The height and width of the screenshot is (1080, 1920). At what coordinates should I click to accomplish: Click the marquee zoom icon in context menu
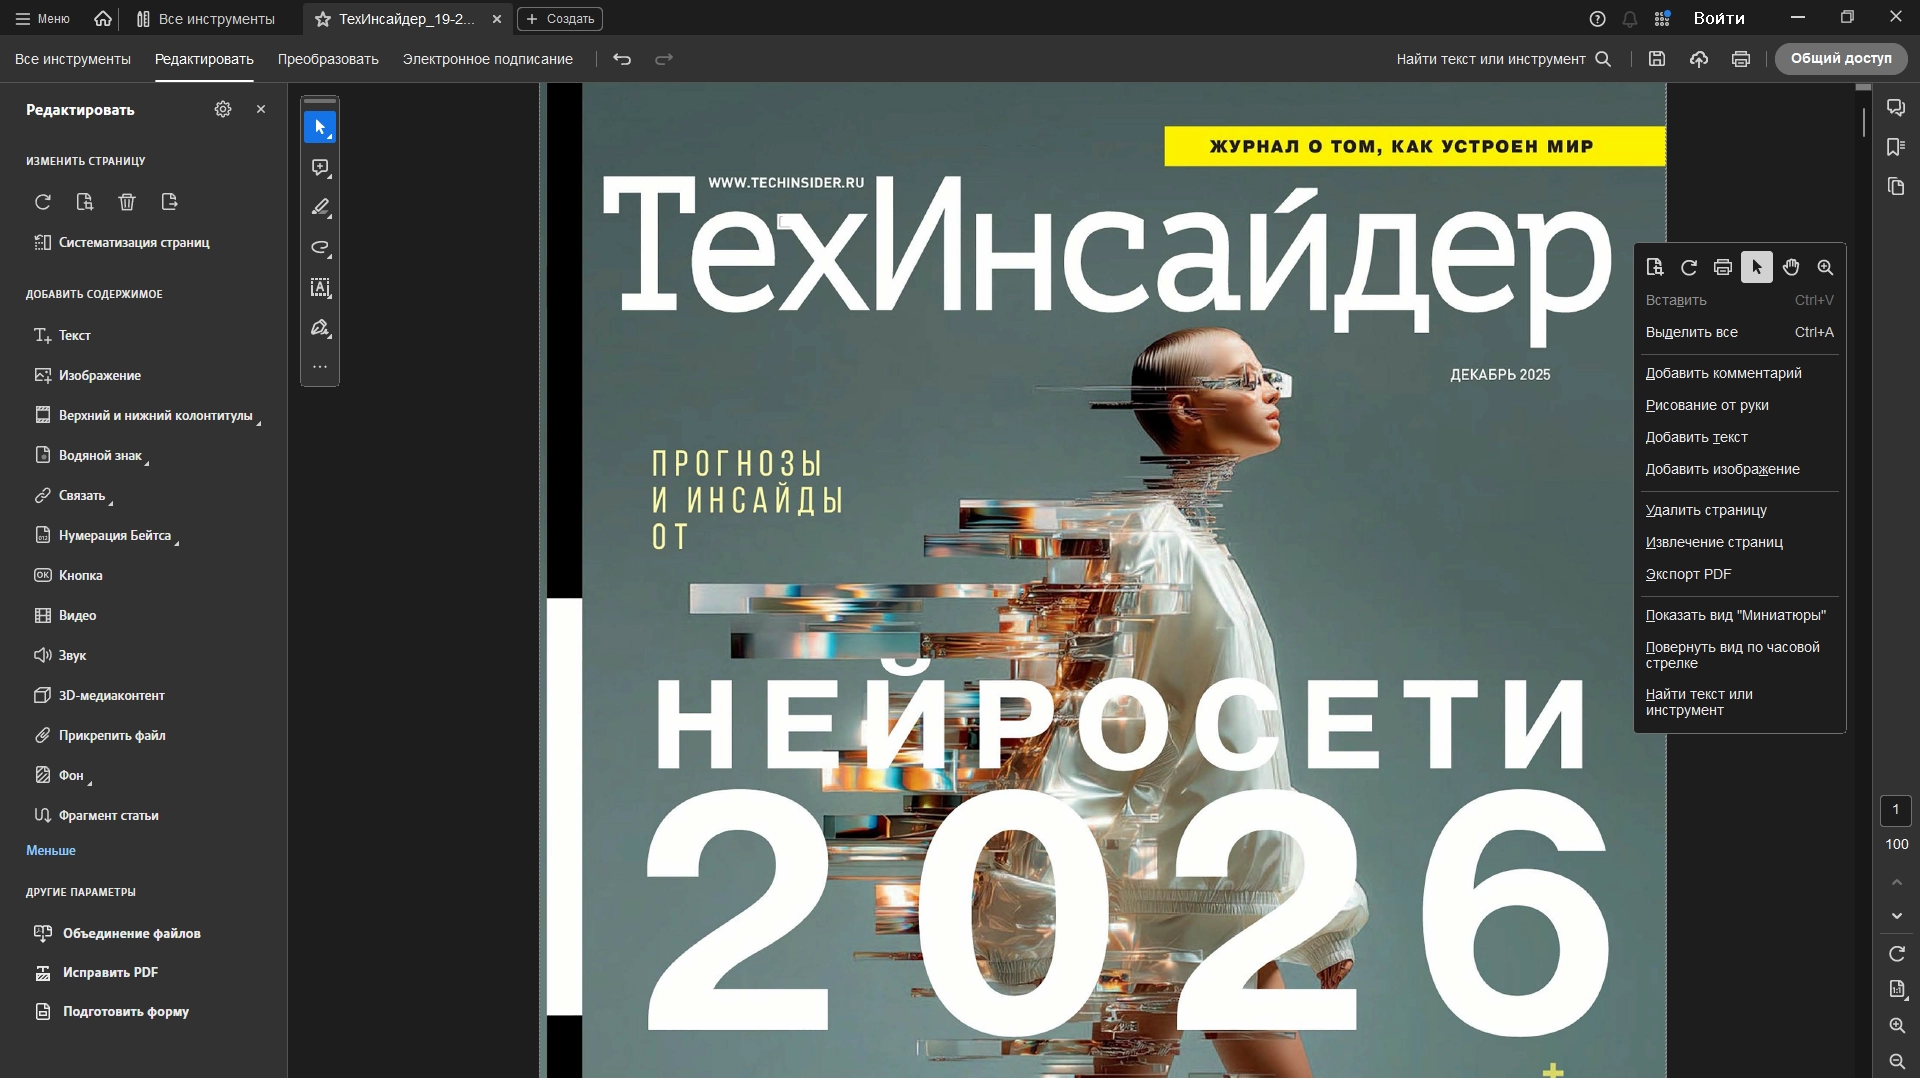[1825, 267]
